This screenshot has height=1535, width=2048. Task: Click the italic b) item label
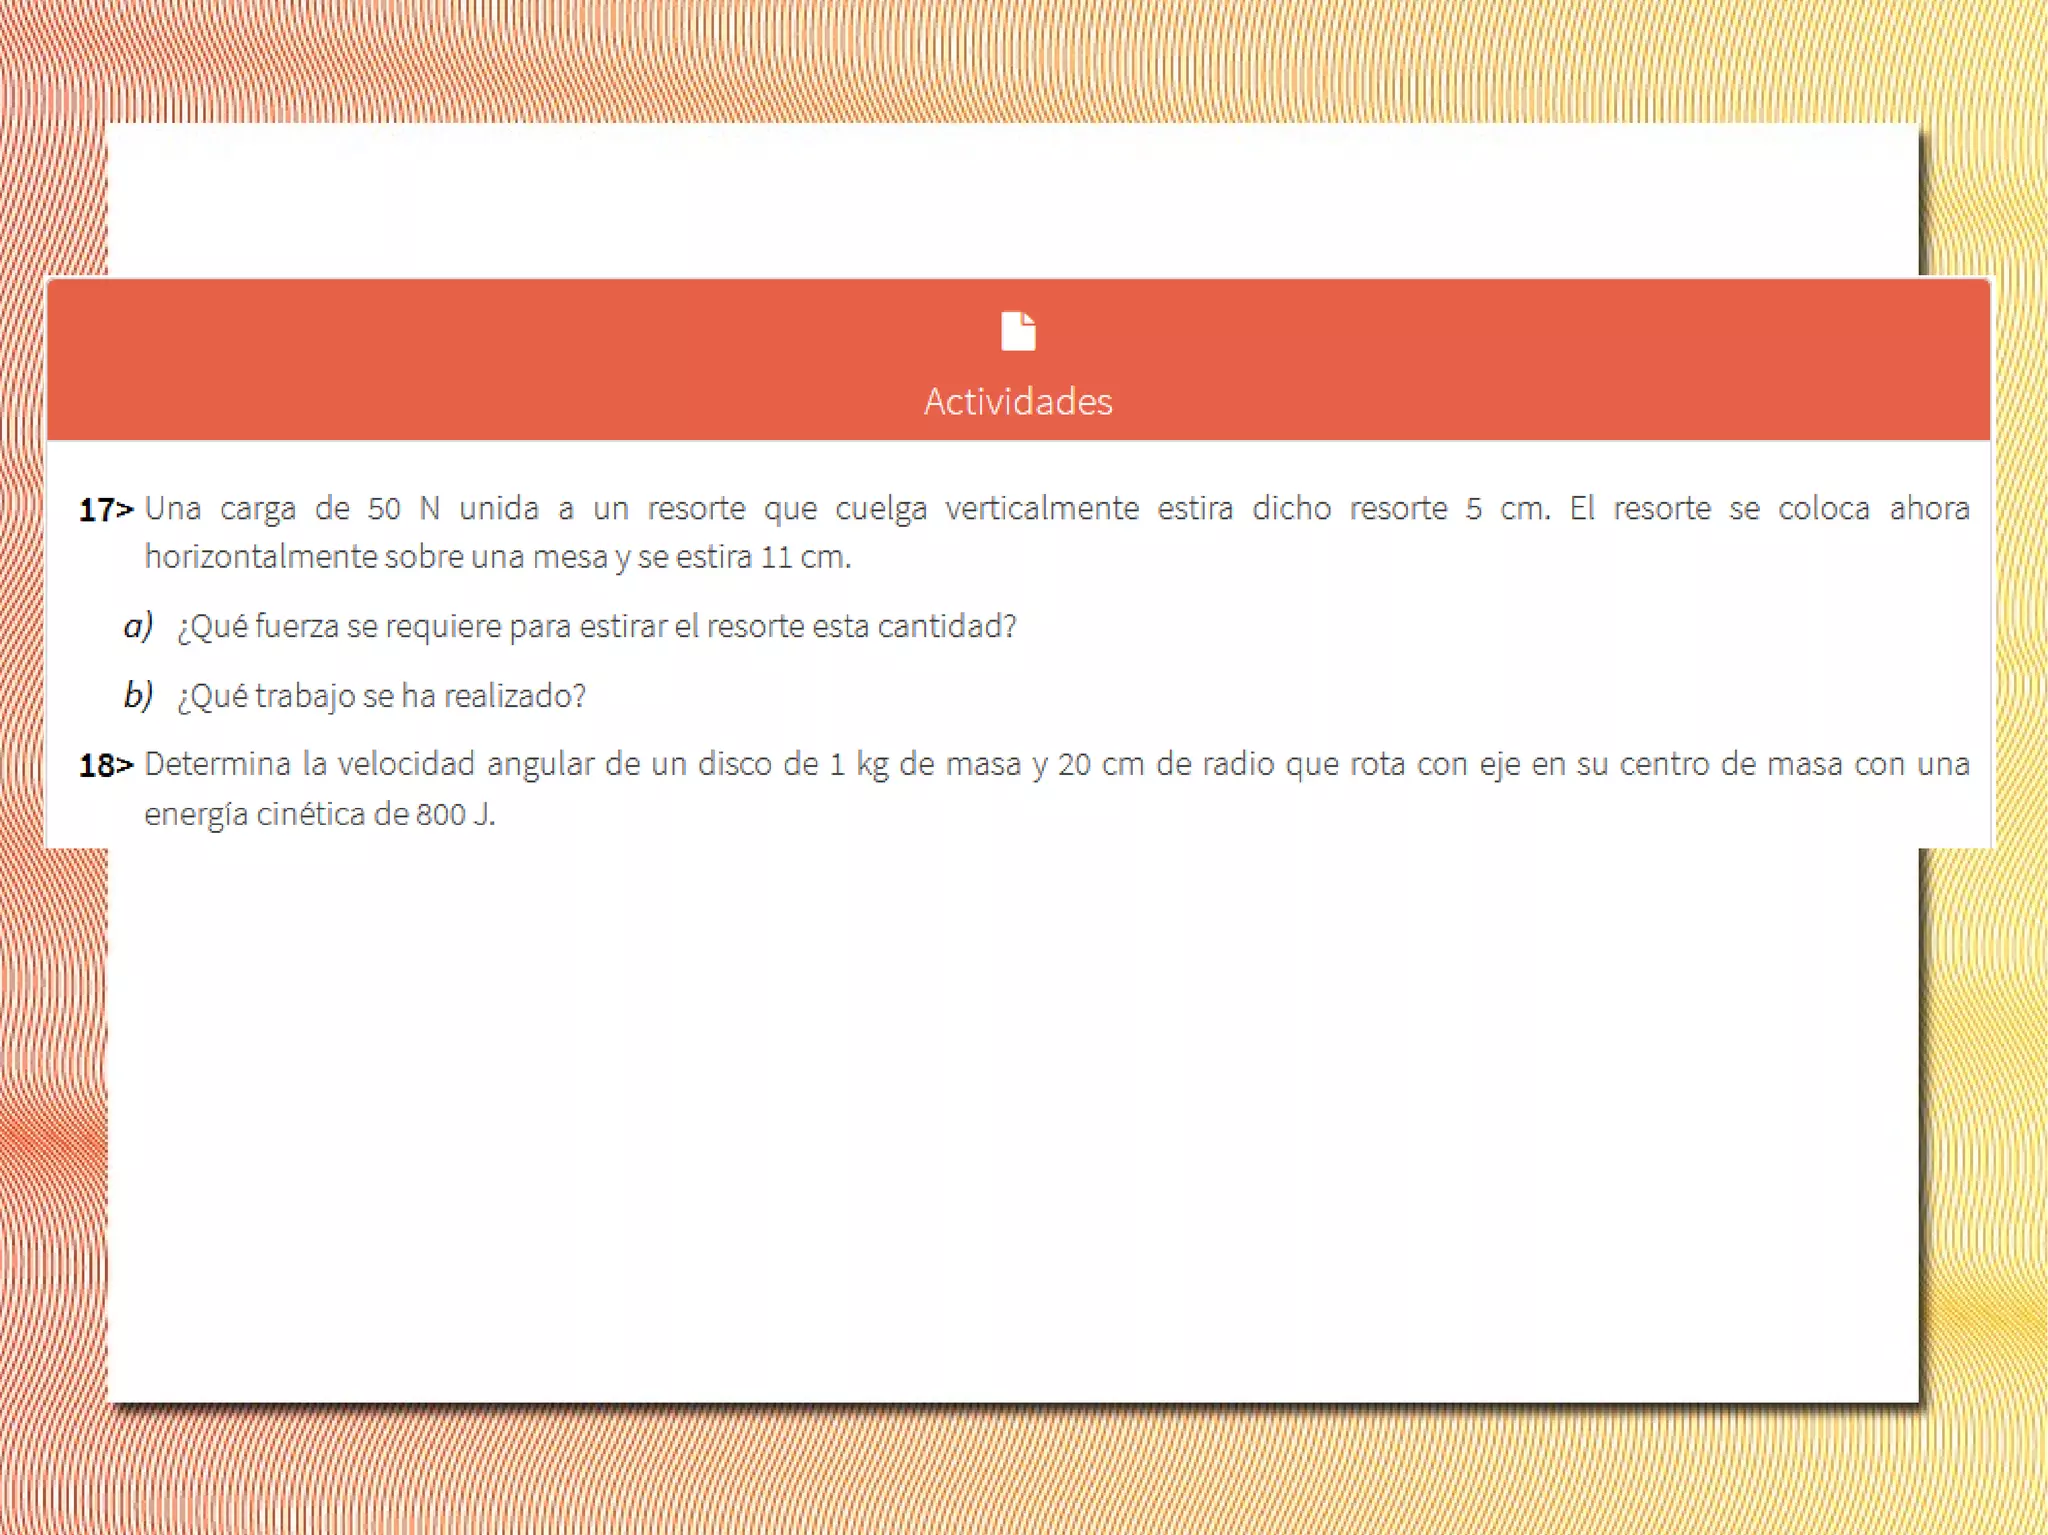coord(138,695)
